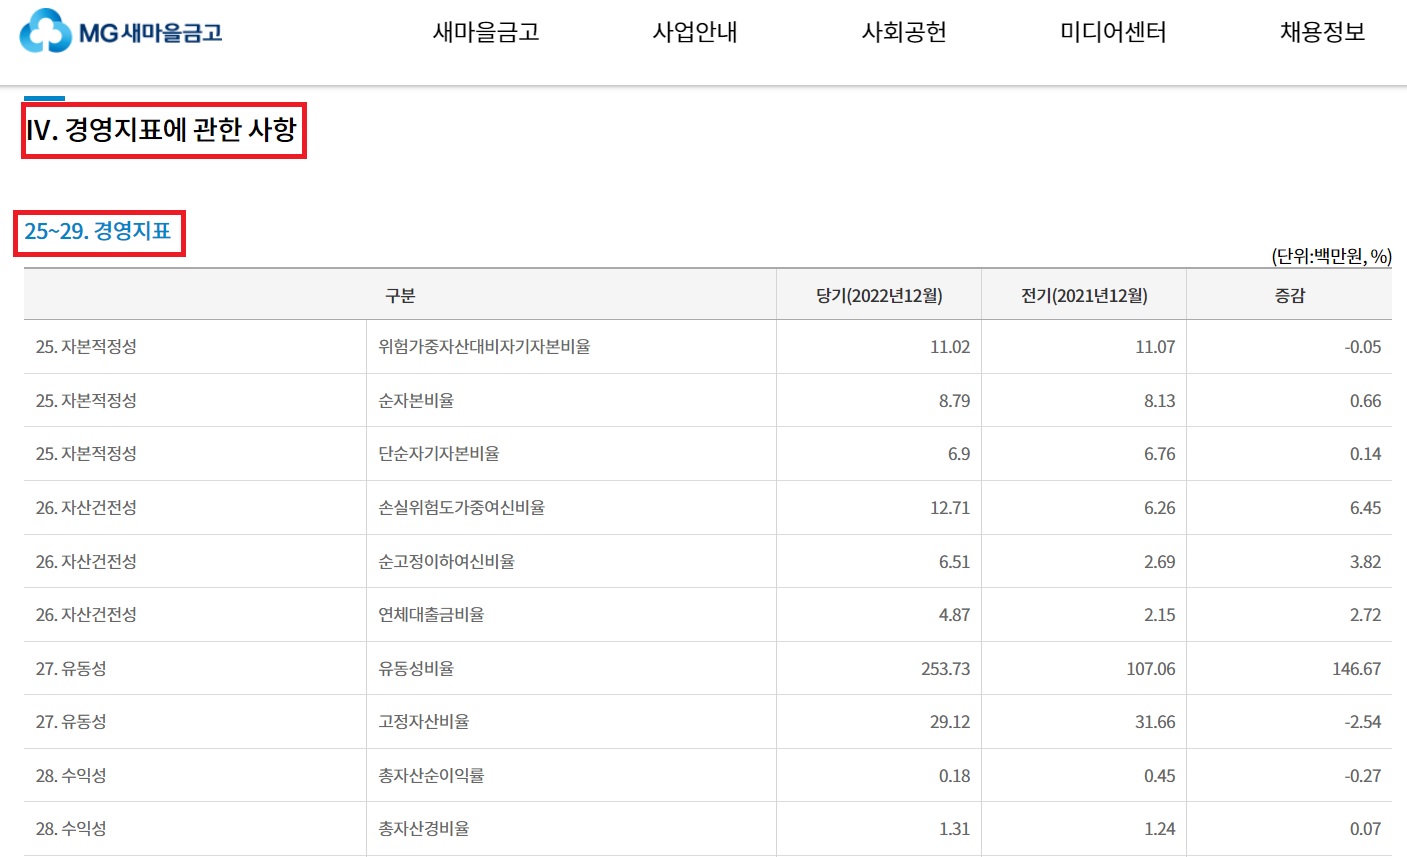Open the 새마을금고 navigation menu
The image size is (1407, 857).
pyautogui.click(x=487, y=31)
